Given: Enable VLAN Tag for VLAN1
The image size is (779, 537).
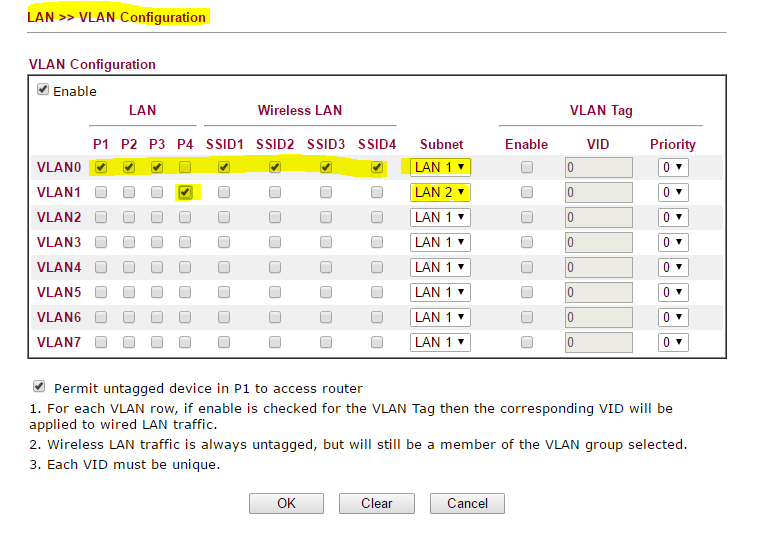Looking at the screenshot, I should pos(527,192).
